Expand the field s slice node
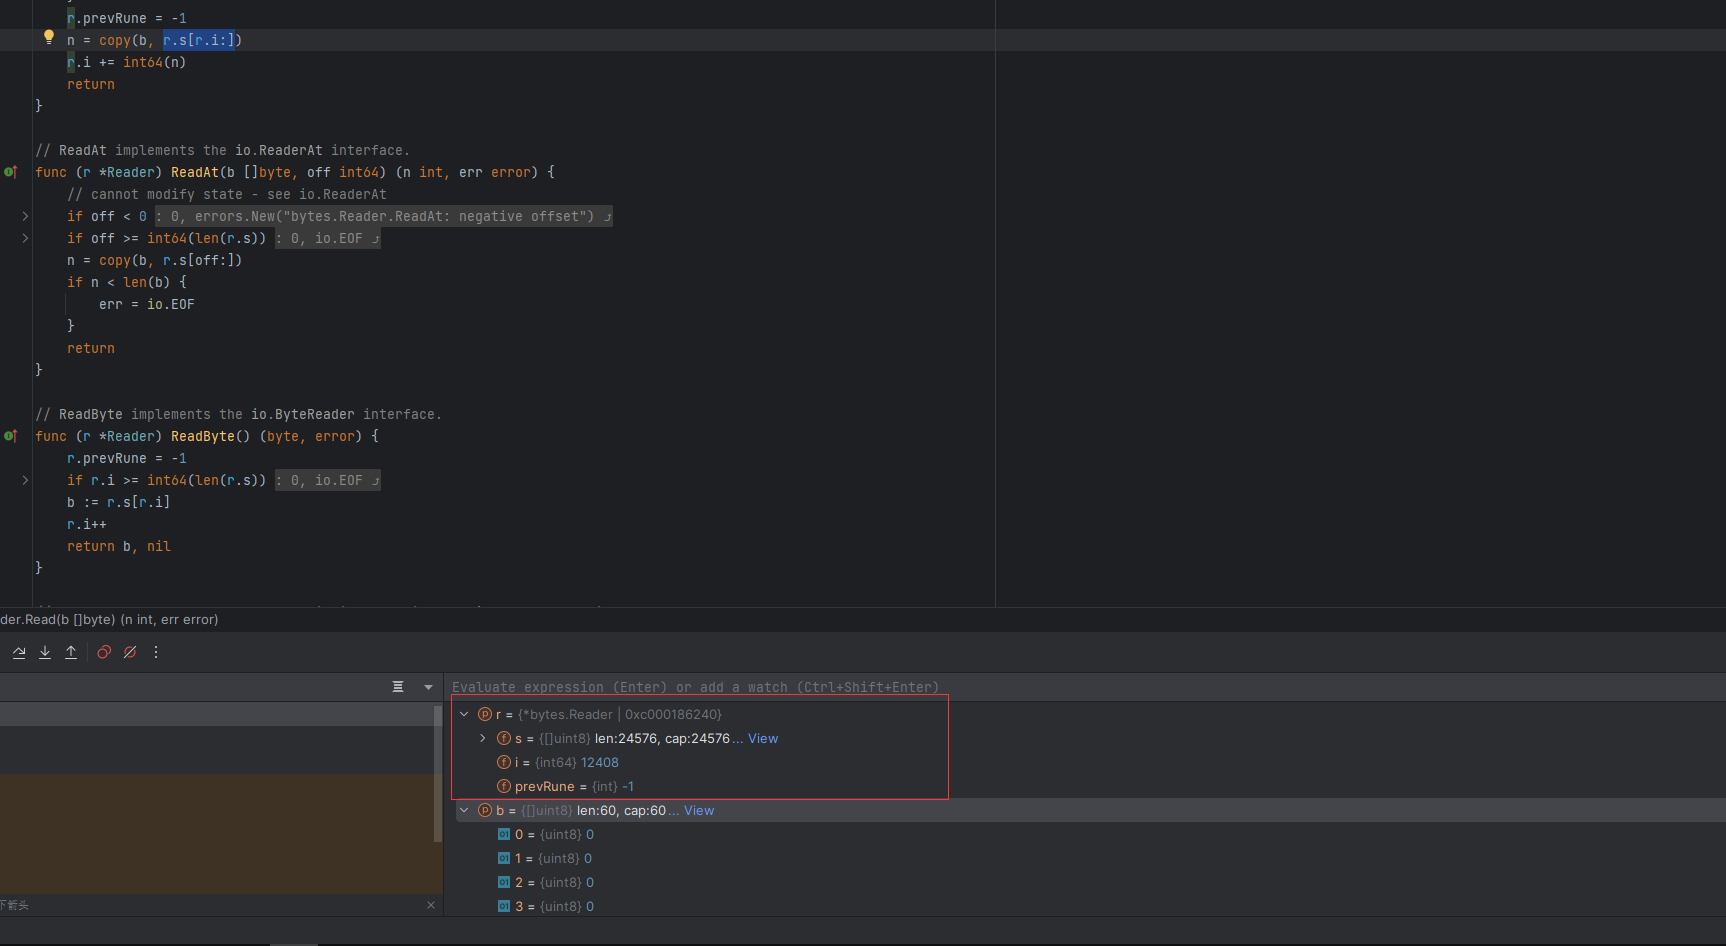This screenshot has height=946, width=1726. tap(483, 738)
